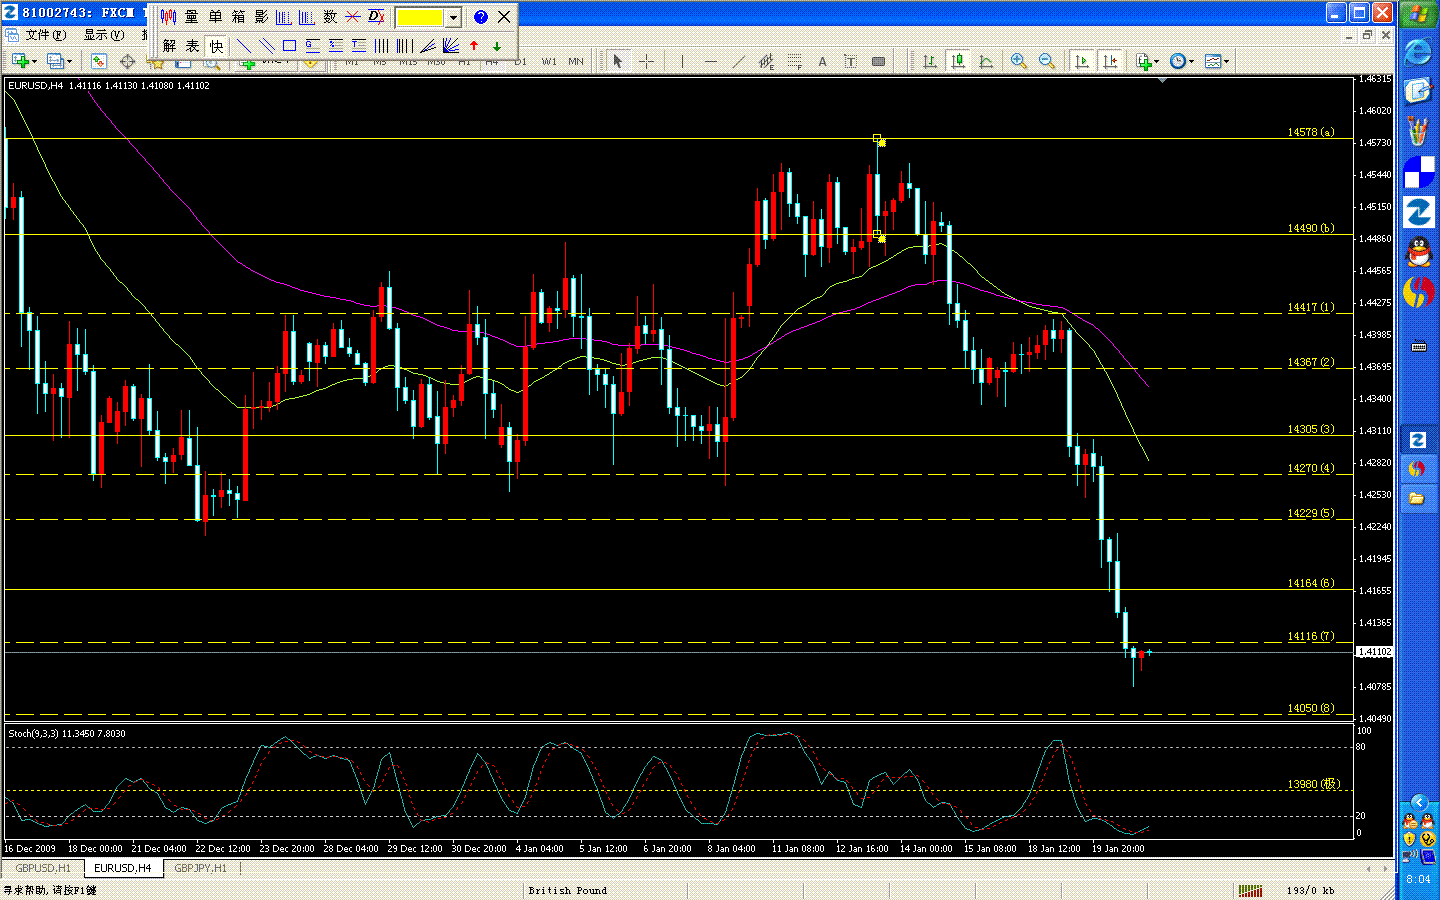This screenshot has width=1440, height=900.
Task: Open the profiles dropdown
Action: click(x=60, y=61)
